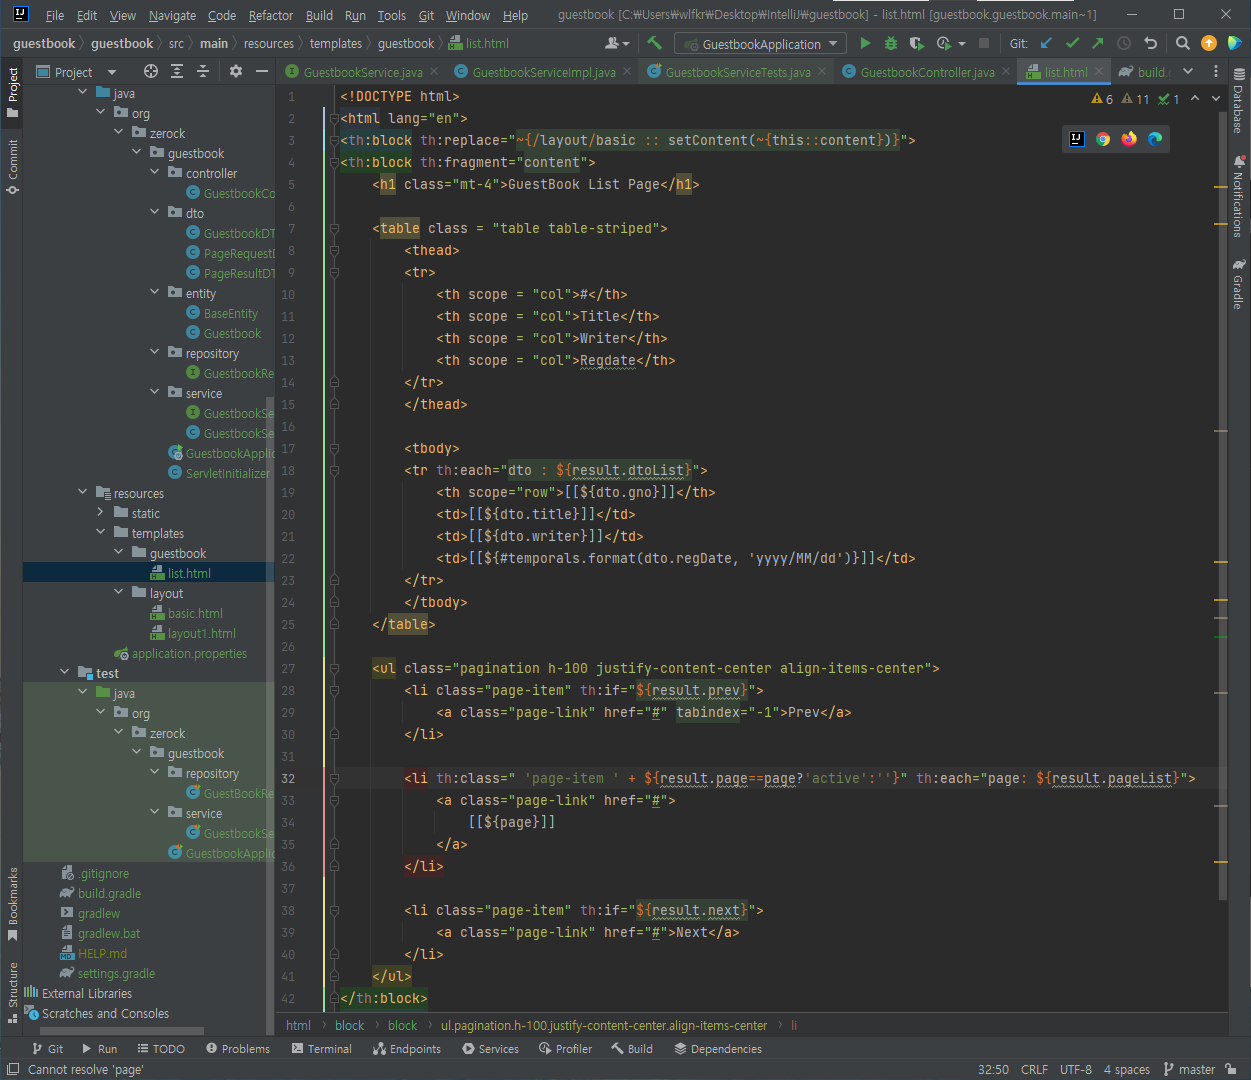
Task: Click Expand All icon in Project panel
Action: [177, 71]
